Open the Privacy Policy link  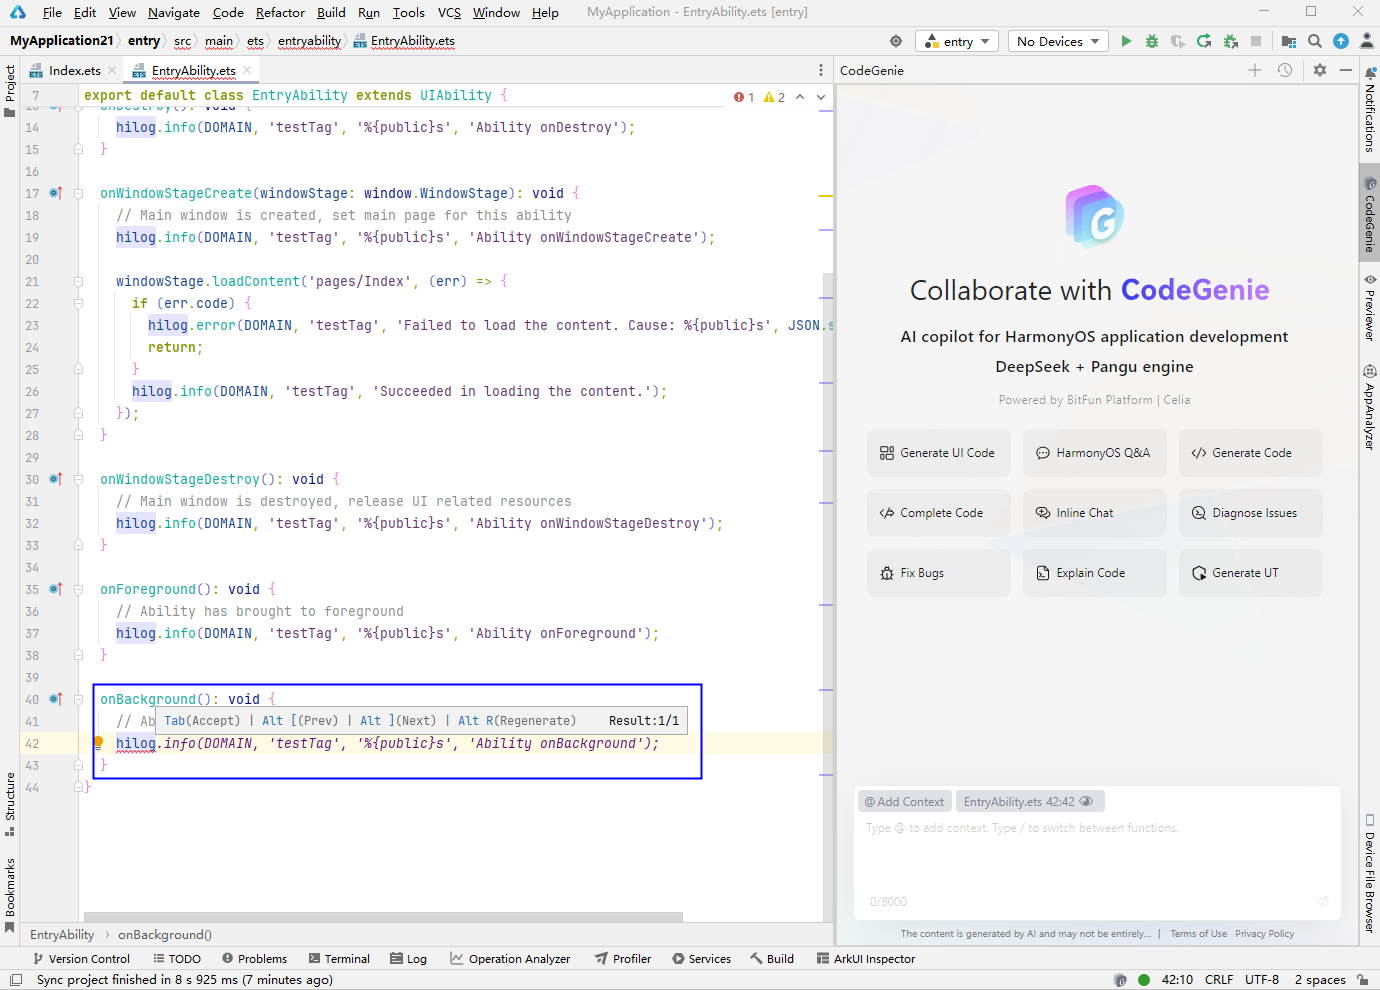pos(1264,933)
